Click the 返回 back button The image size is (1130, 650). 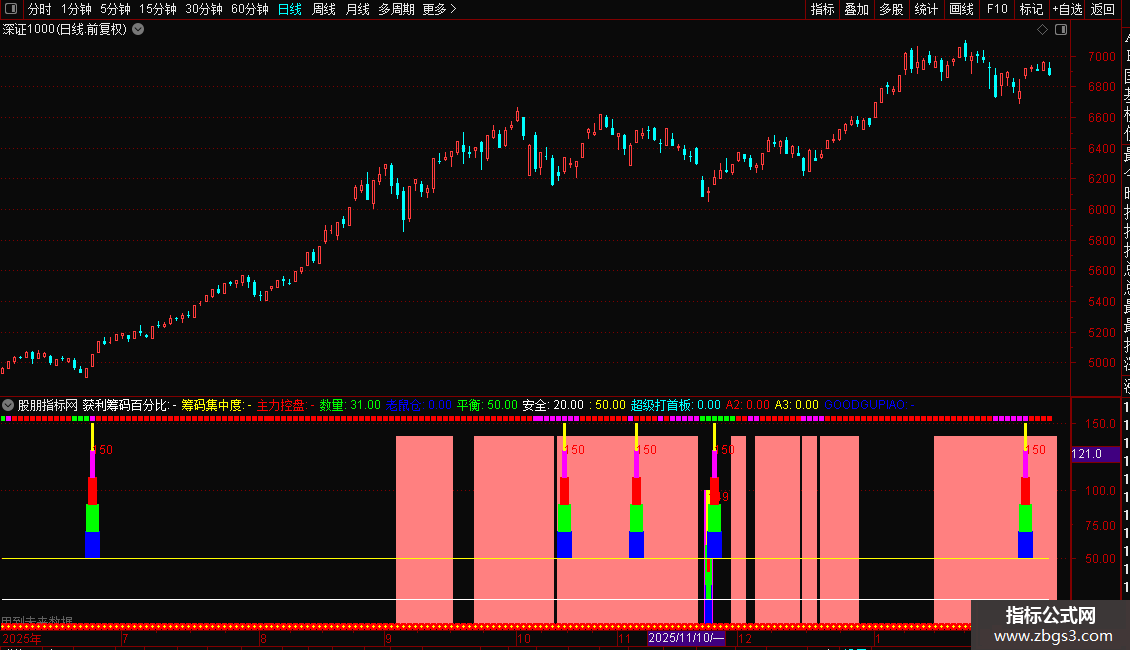coord(1103,9)
